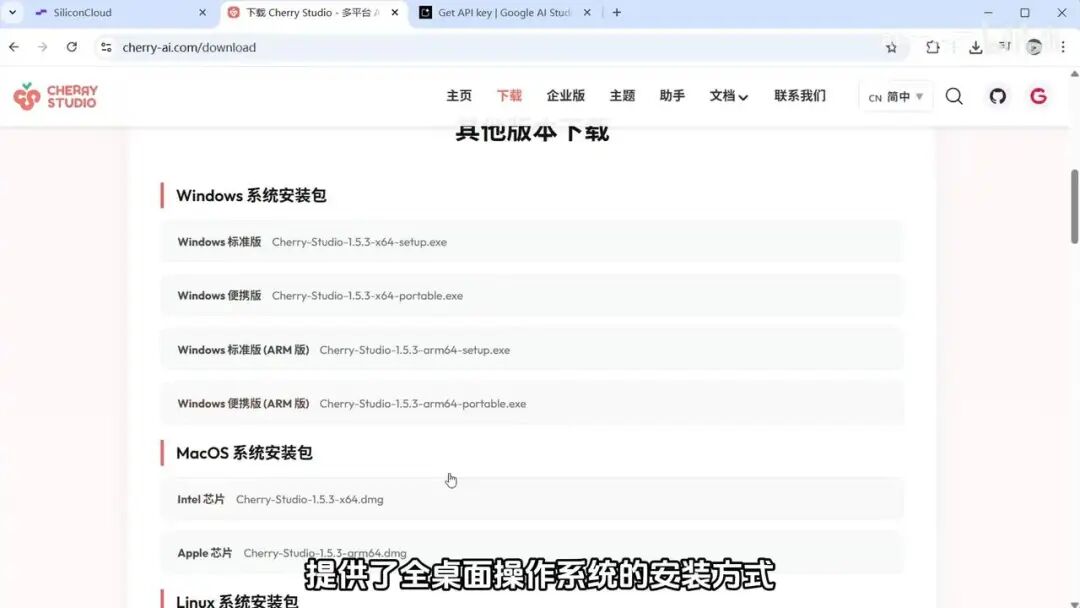Reload the current page

(72, 48)
